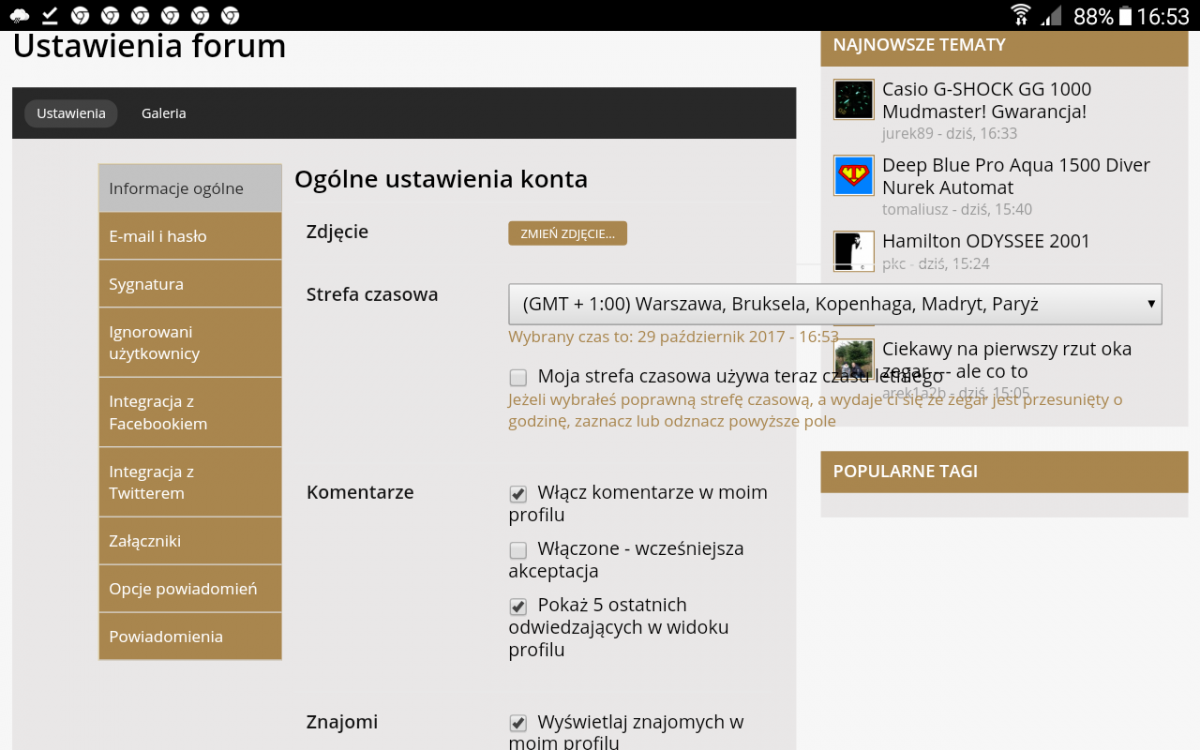1200x750 pixels.
Task: Uncheck 'Pokaż 5 ostatnich odwiedzających' checkbox
Action: (x=518, y=606)
